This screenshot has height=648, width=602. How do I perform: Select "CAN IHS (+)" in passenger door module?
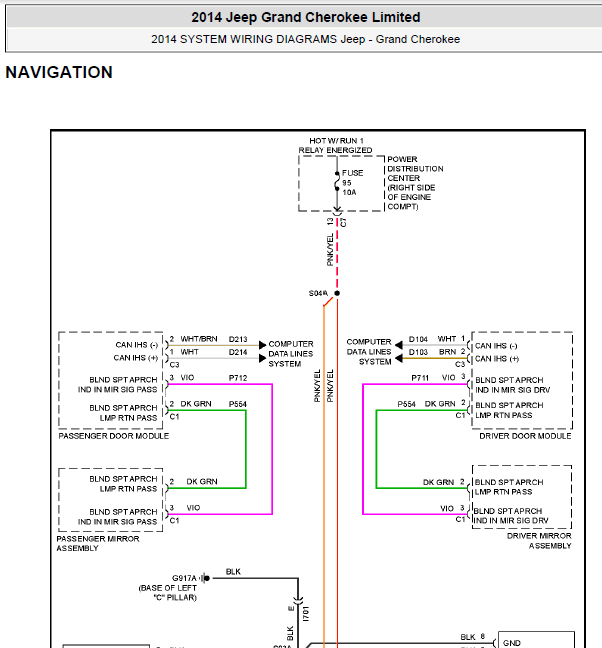click(x=136, y=358)
